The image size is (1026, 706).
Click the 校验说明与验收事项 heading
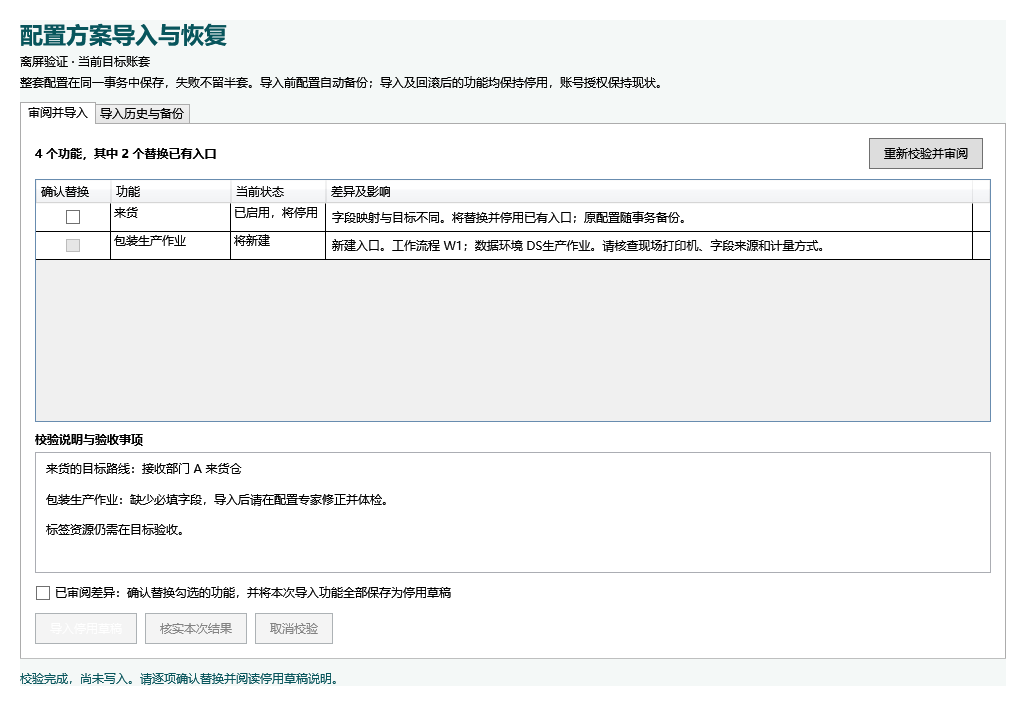point(89,440)
